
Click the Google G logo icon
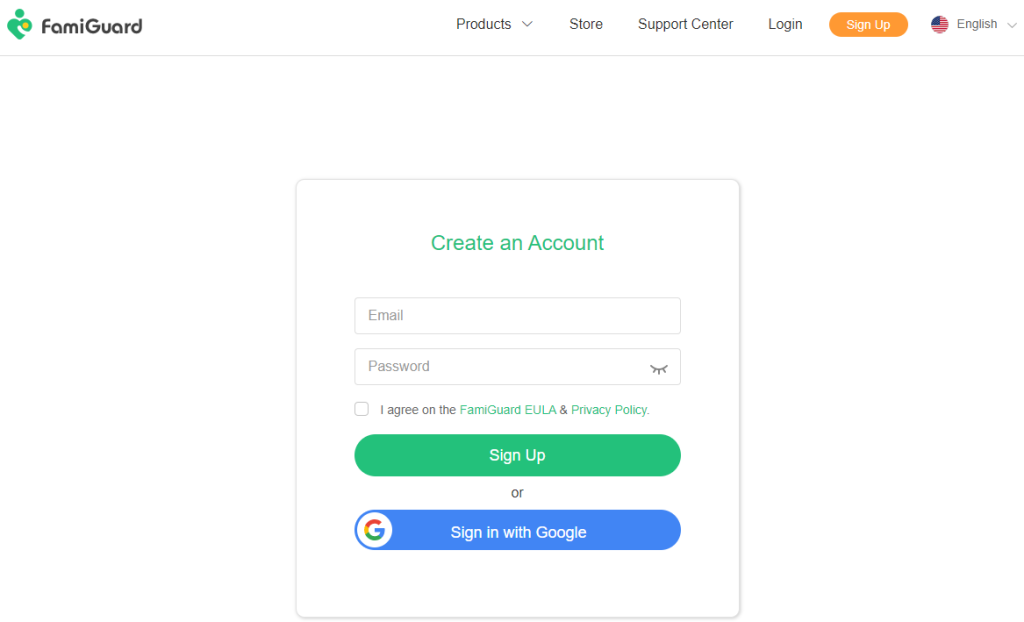coord(375,531)
